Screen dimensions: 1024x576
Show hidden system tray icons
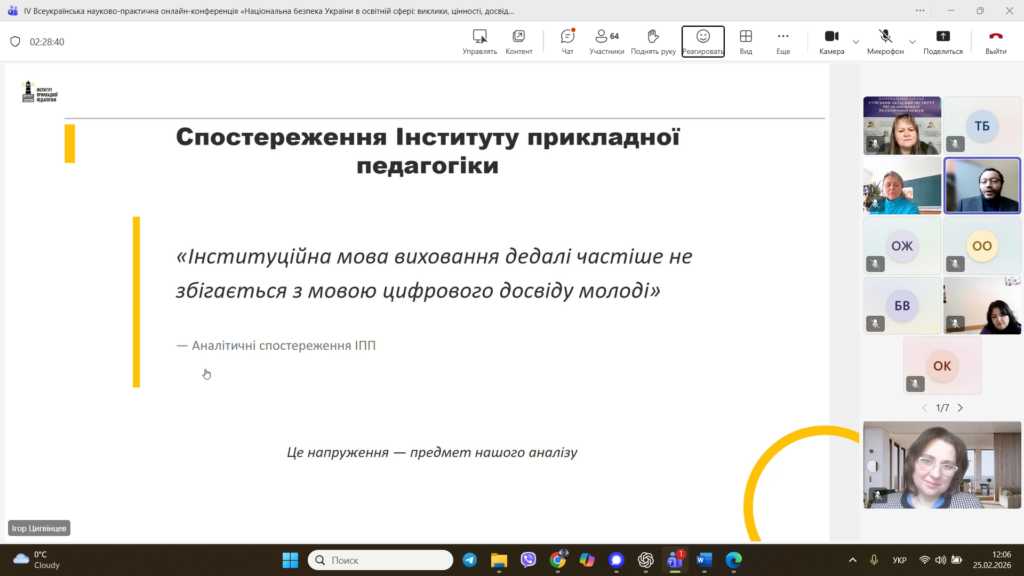pyautogui.click(x=852, y=560)
